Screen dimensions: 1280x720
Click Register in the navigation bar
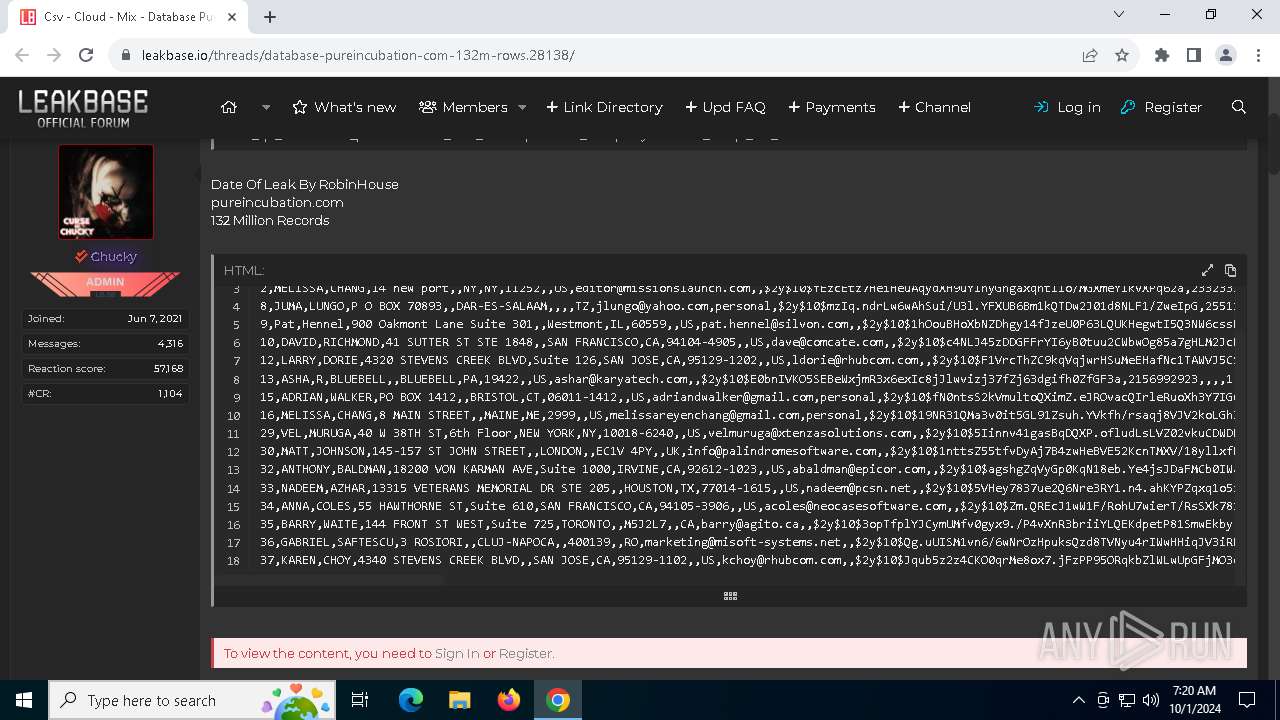click(1161, 107)
